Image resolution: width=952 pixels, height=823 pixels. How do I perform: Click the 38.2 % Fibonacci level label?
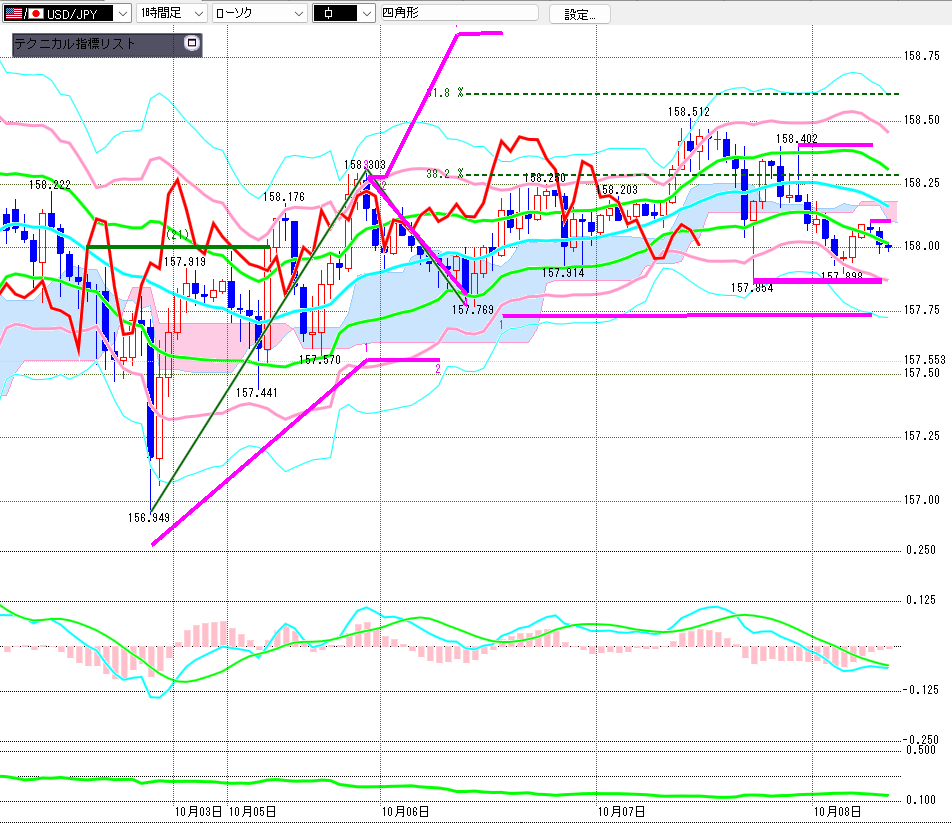click(444, 174)
